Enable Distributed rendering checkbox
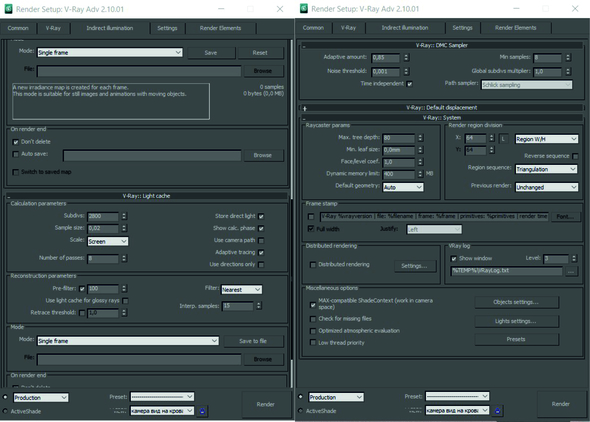 313,265
